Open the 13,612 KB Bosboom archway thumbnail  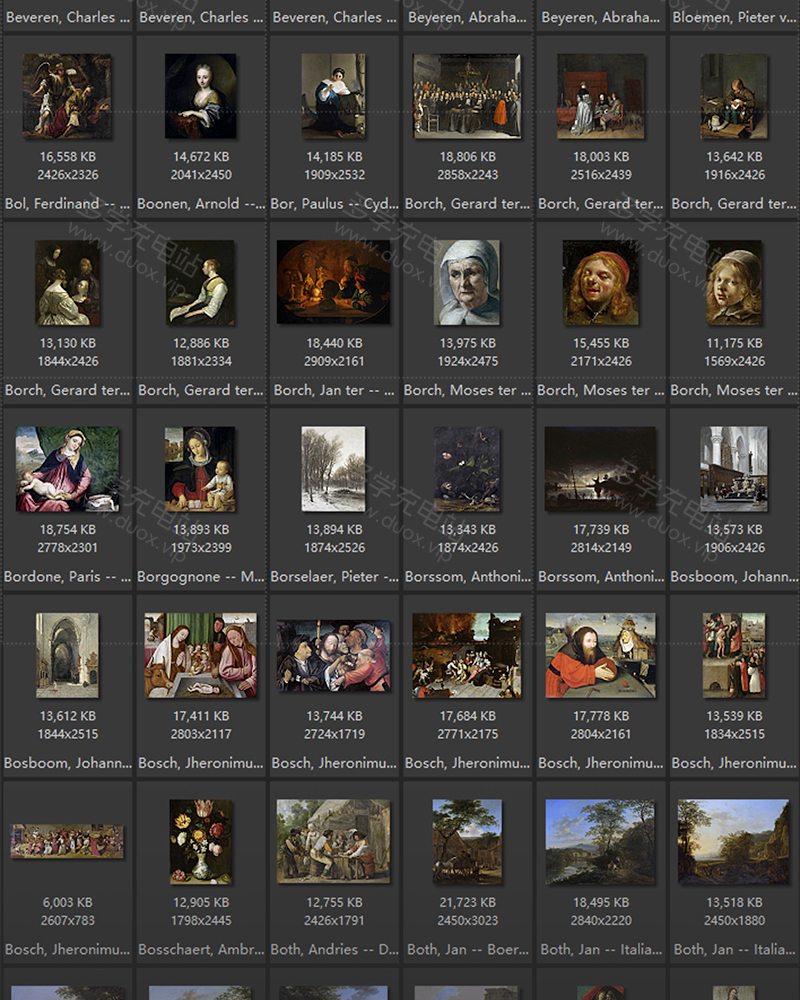(x=67, y=656)
